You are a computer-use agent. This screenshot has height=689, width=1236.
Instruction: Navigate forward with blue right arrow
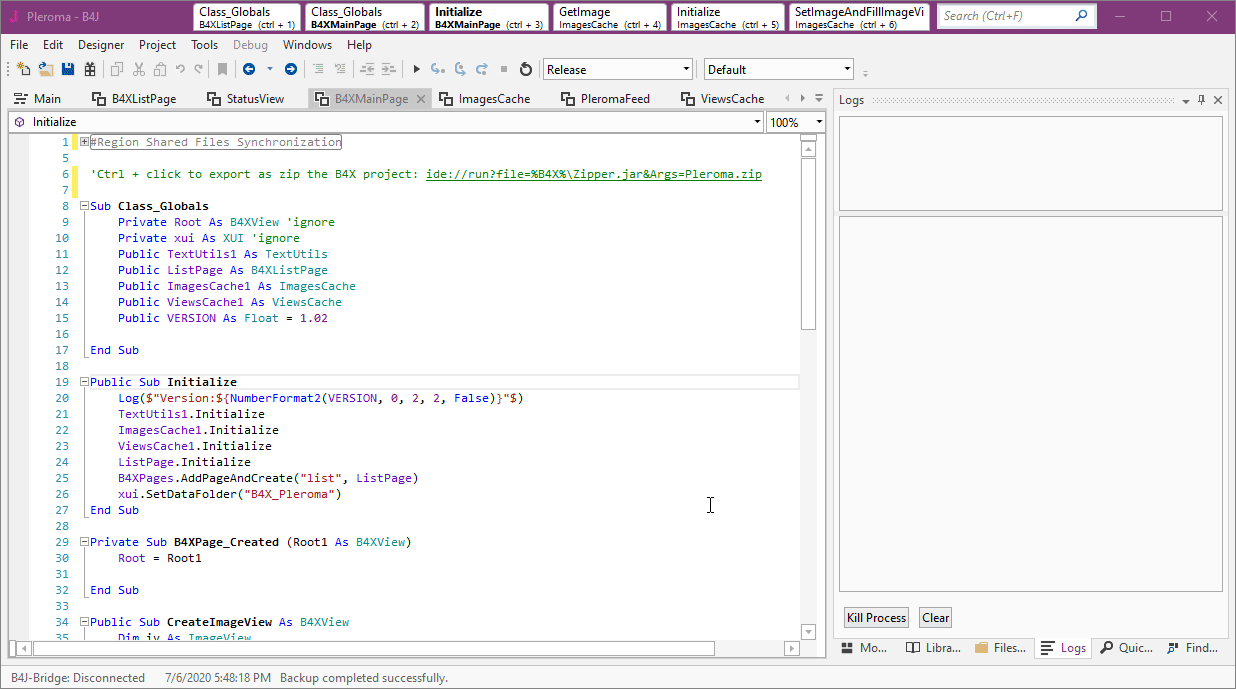click(x=290, y=69)
